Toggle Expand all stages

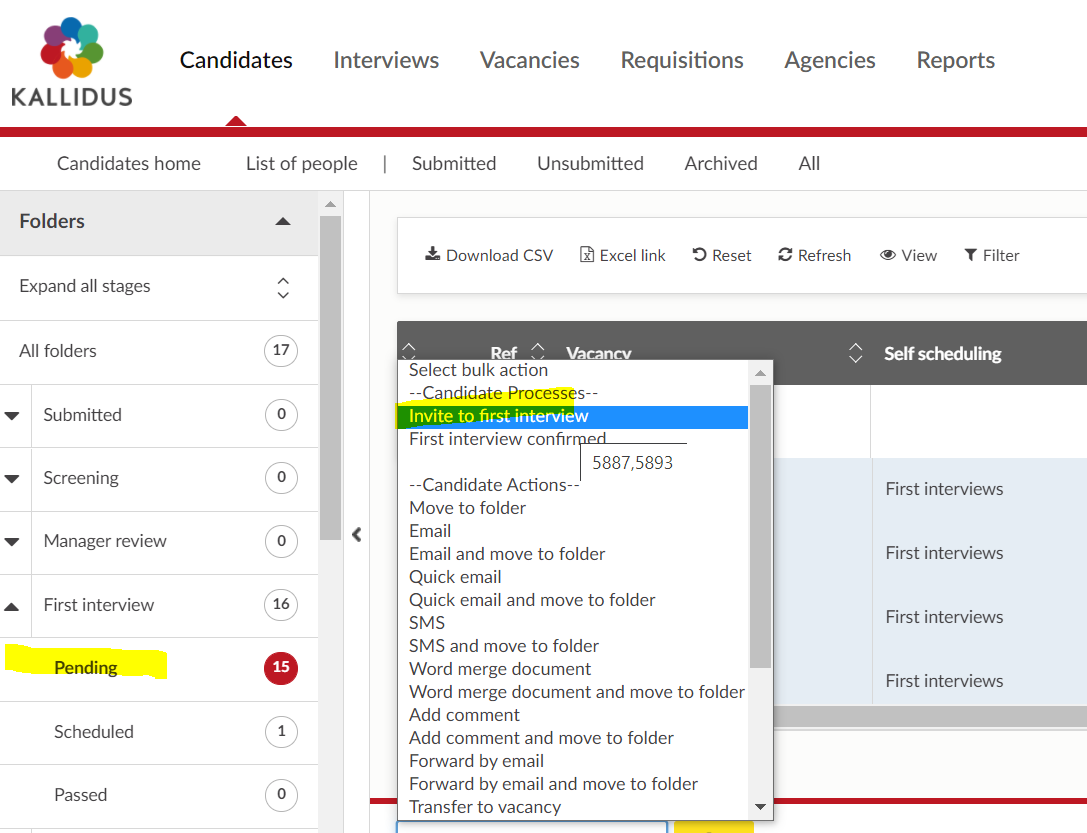click(x=283, y=287)
